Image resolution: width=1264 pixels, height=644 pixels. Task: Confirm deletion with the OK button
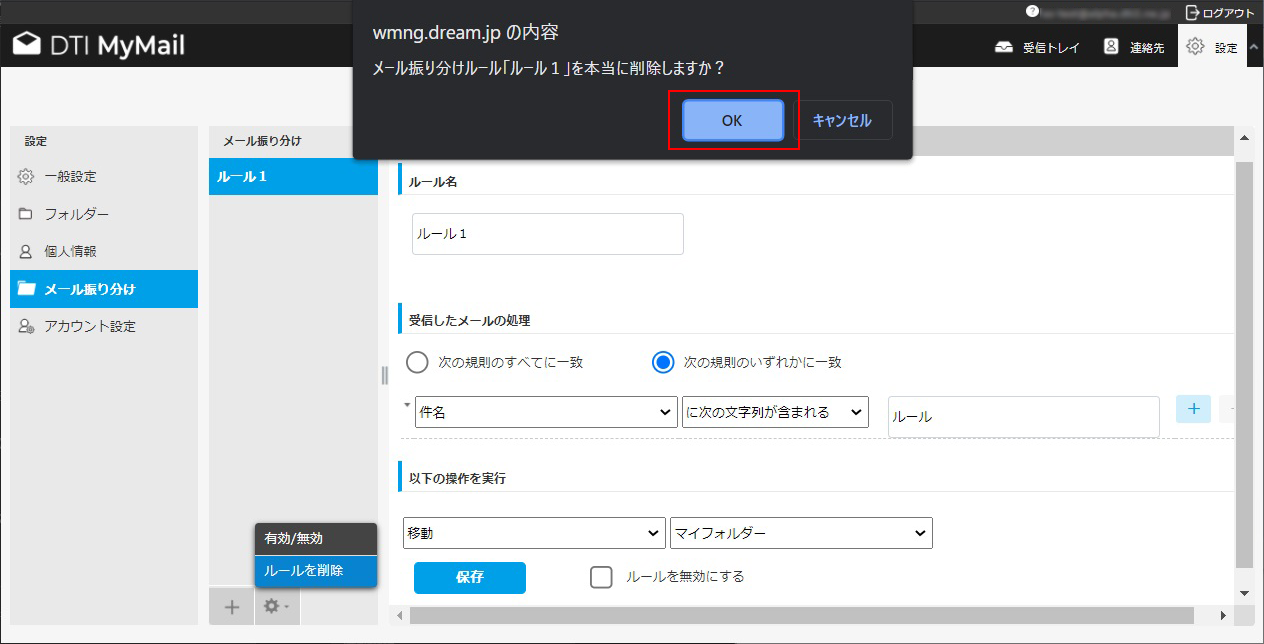733,120
